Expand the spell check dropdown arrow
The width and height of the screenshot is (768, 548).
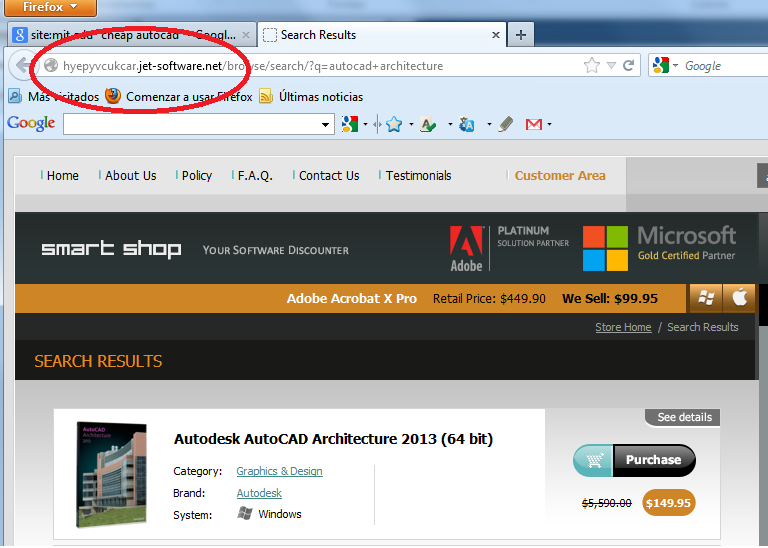tap(450, 124)
